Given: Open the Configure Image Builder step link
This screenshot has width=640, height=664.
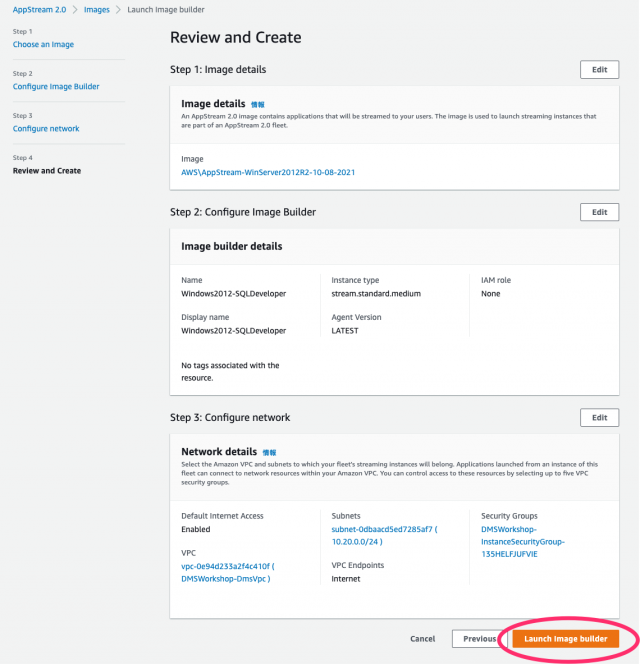Looking at the screenshot, I should click(56, 86).
